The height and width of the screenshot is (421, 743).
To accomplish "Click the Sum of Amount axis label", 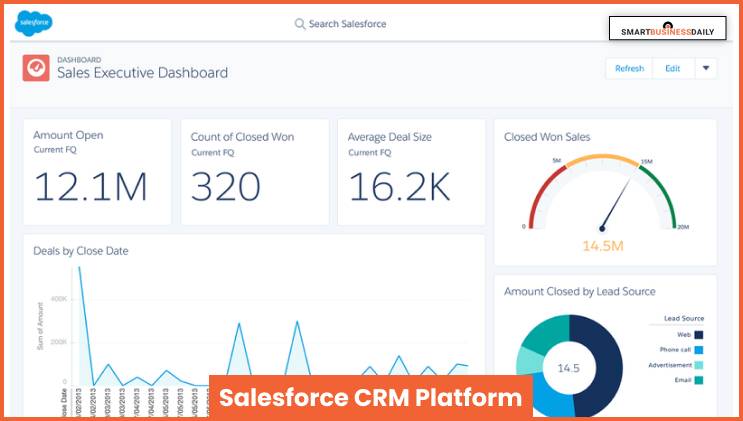I will pyautogui.click(x=40, y=326).
